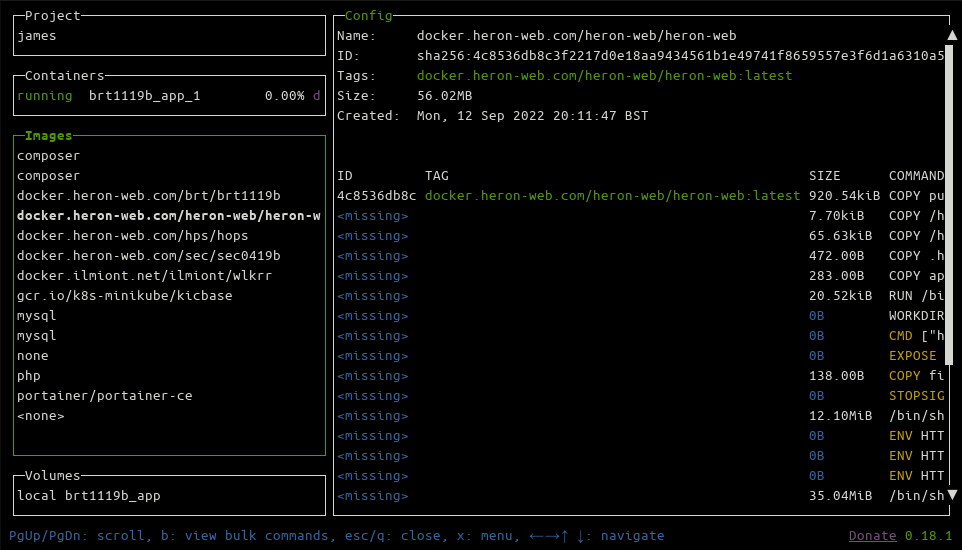Click the 0.18.1 version number
The image size is (962, 550).
click(x=929, y=536)
